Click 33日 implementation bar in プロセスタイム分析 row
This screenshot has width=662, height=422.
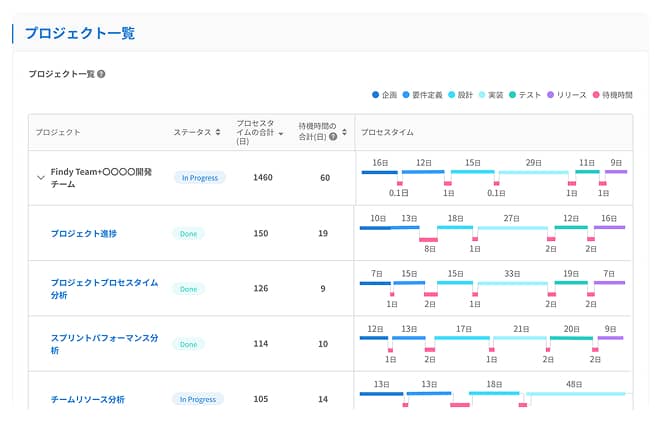coord(513,283)
